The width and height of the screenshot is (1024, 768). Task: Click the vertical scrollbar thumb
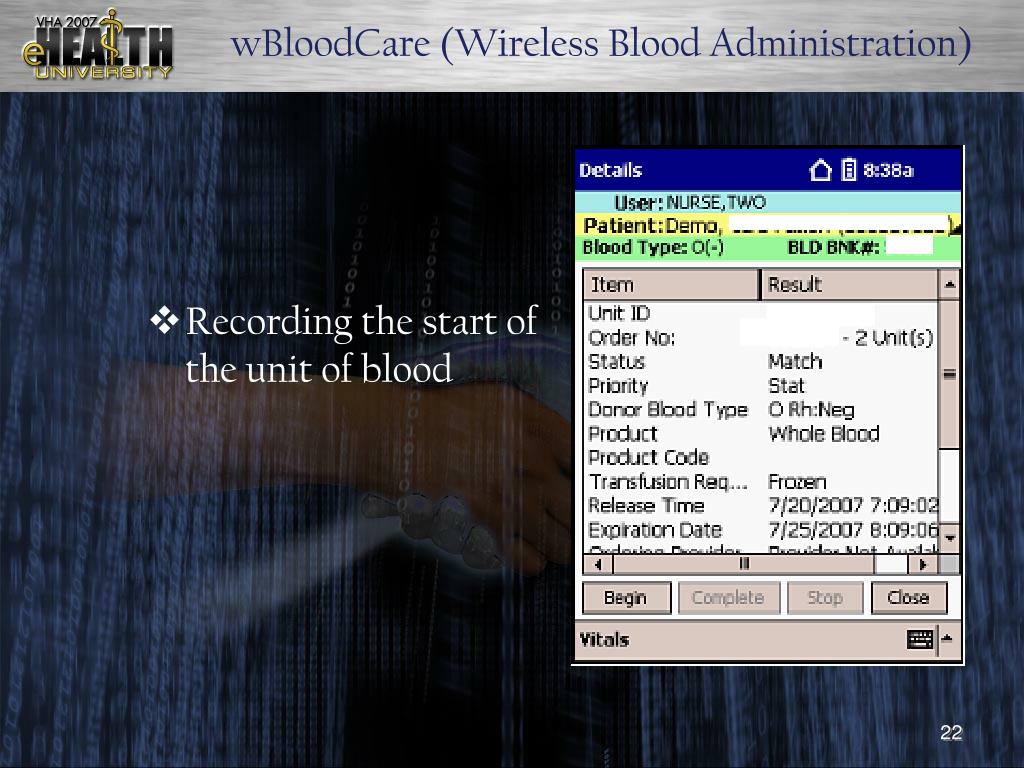[950, 374]
